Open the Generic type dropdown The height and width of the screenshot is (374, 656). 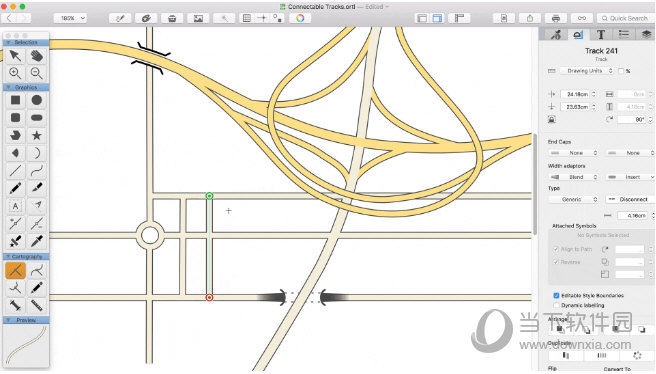(x=573, y=200)
